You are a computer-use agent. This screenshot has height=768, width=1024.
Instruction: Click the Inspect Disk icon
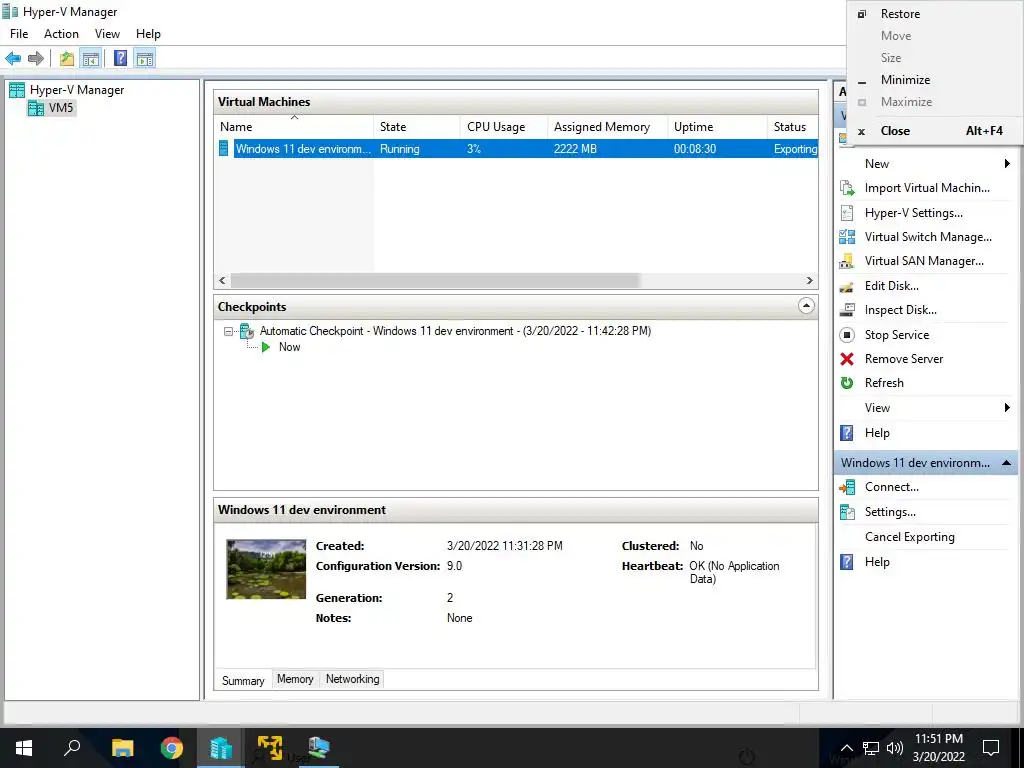[847, 310]
